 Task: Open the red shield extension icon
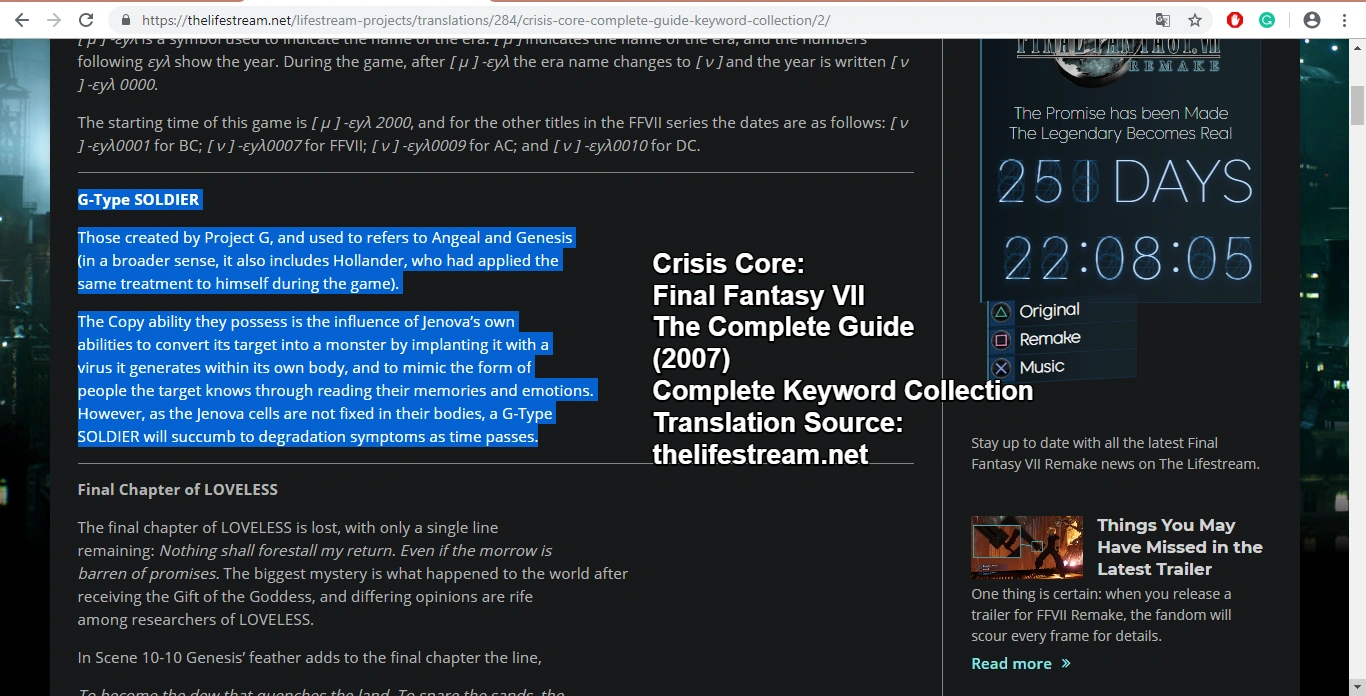coord(1235,20)
